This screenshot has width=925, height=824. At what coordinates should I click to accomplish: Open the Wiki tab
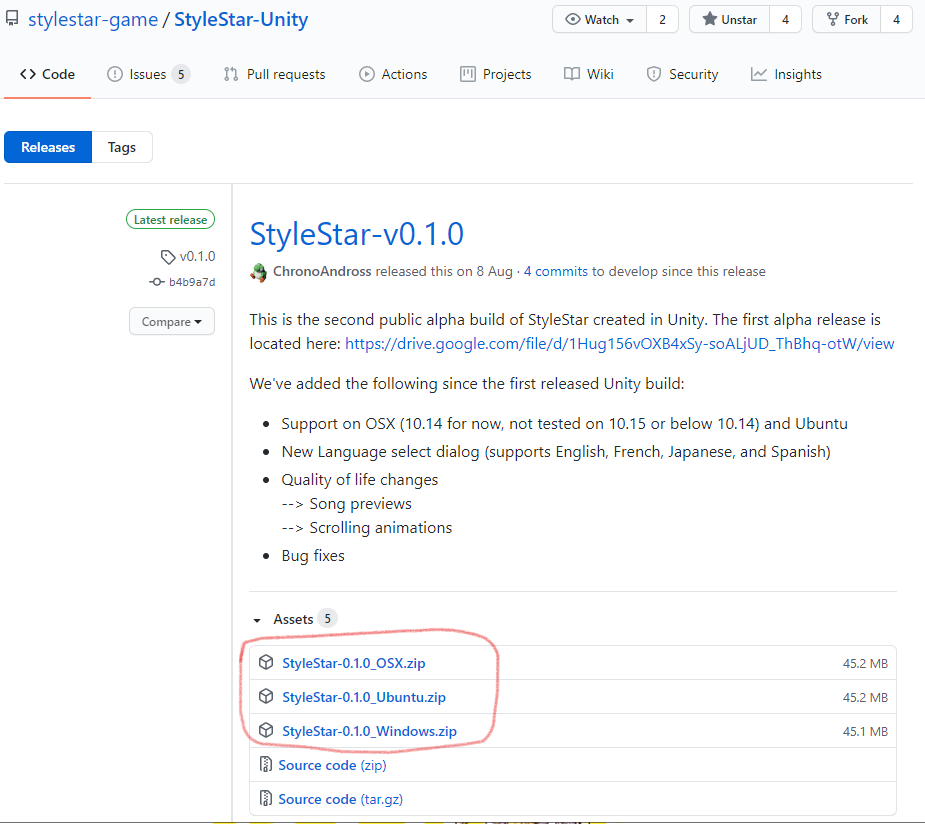click(x=589, y=74)
